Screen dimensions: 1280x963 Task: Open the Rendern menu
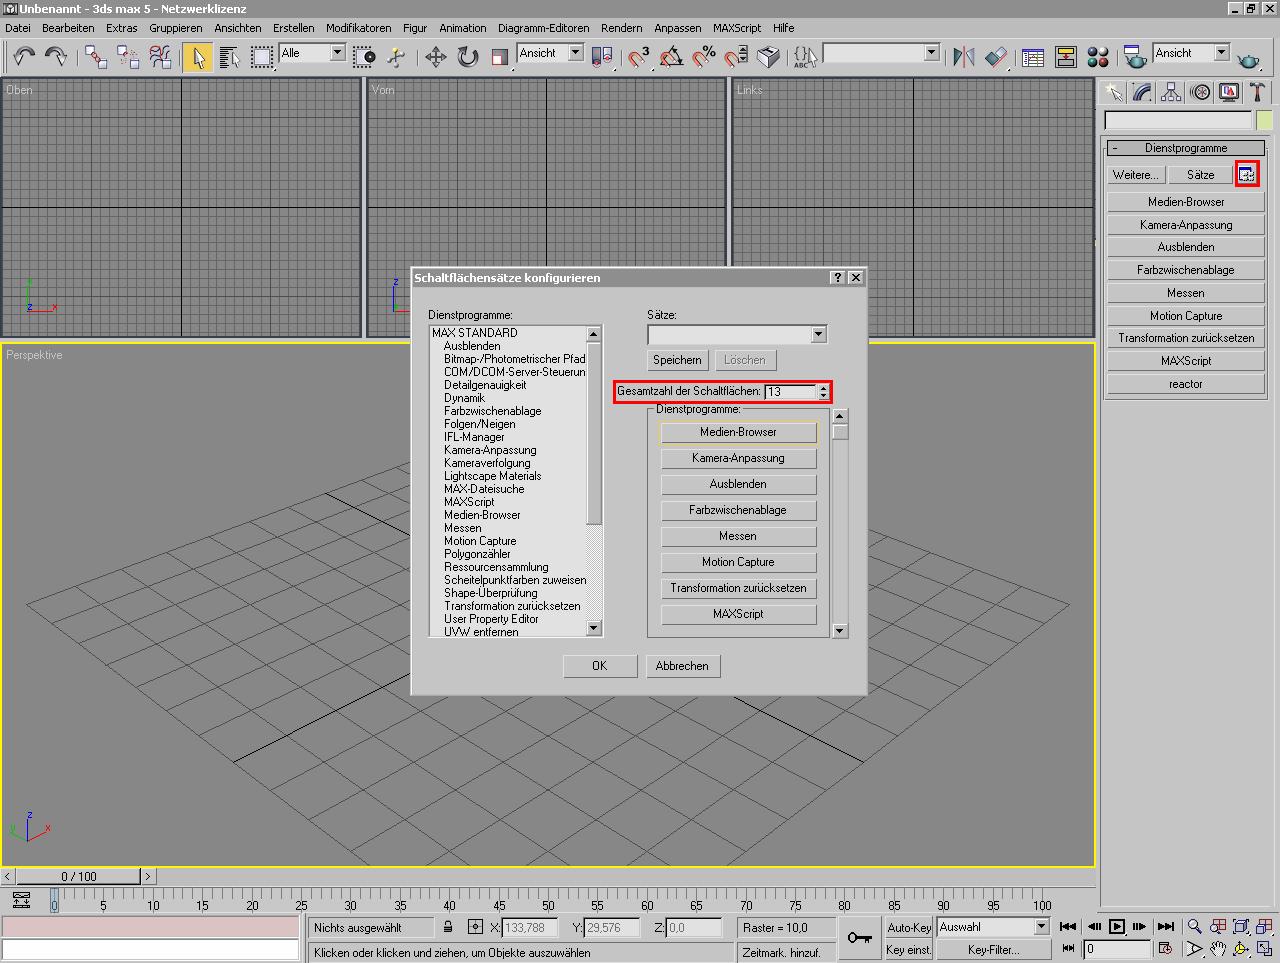point(621,28)
